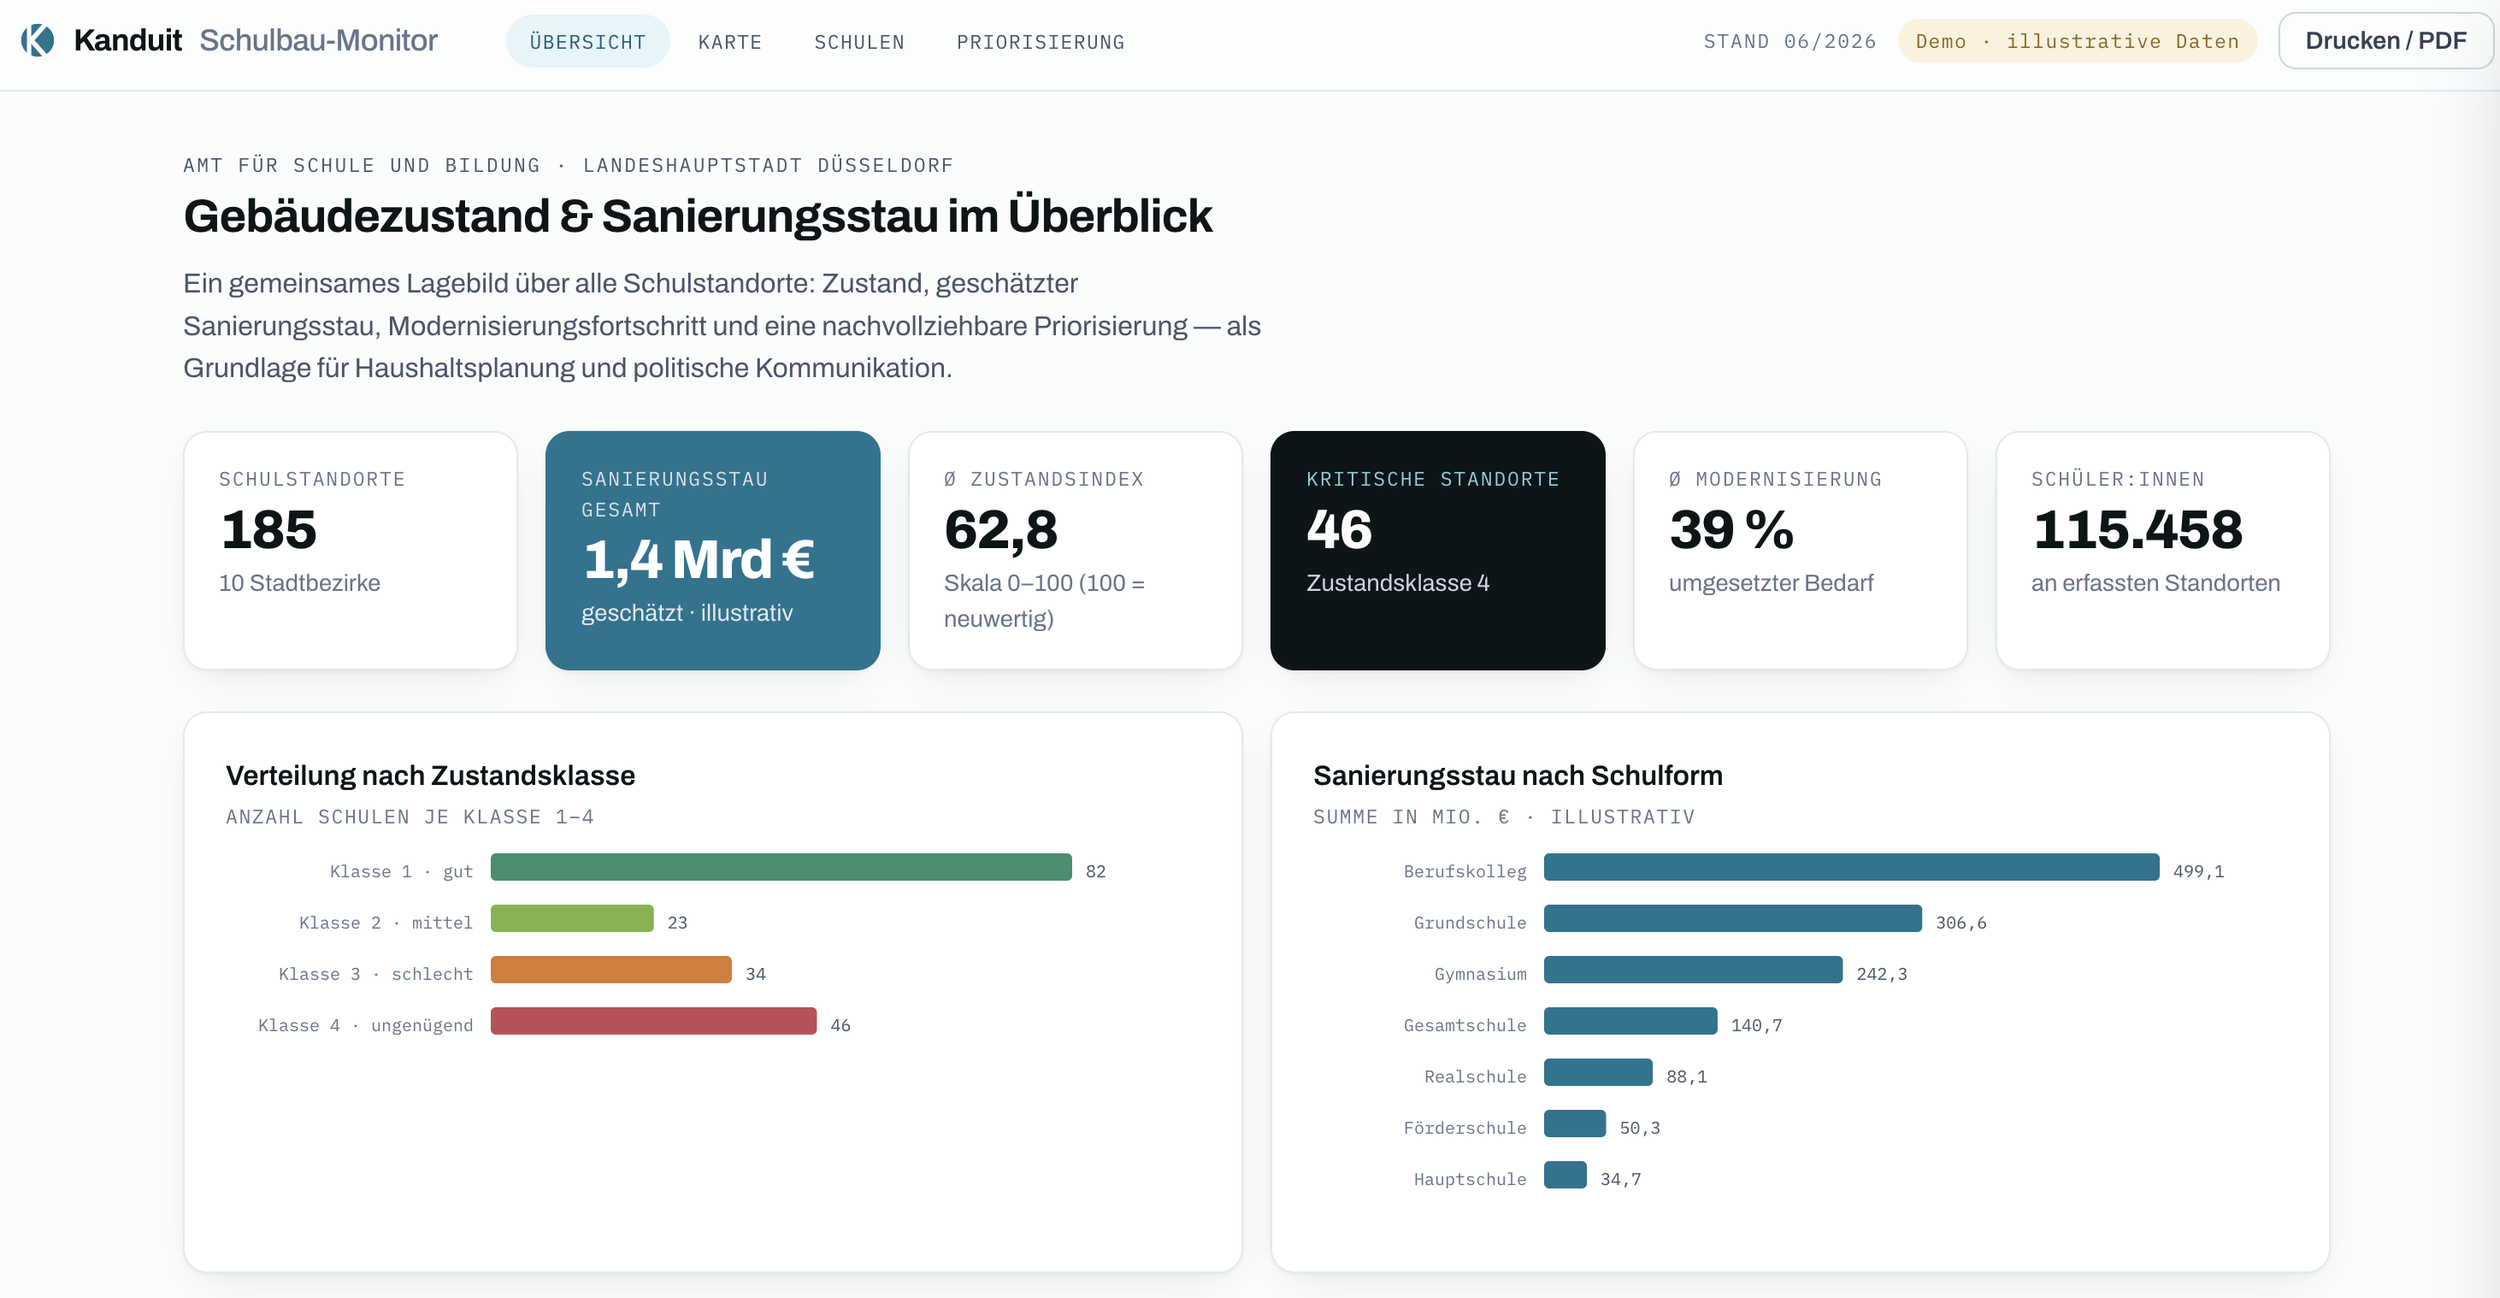The width and height of the screenshot is (2500, 1298).
Task: Click the Realschule axis label
Action: click(x=1476, y=1077)
